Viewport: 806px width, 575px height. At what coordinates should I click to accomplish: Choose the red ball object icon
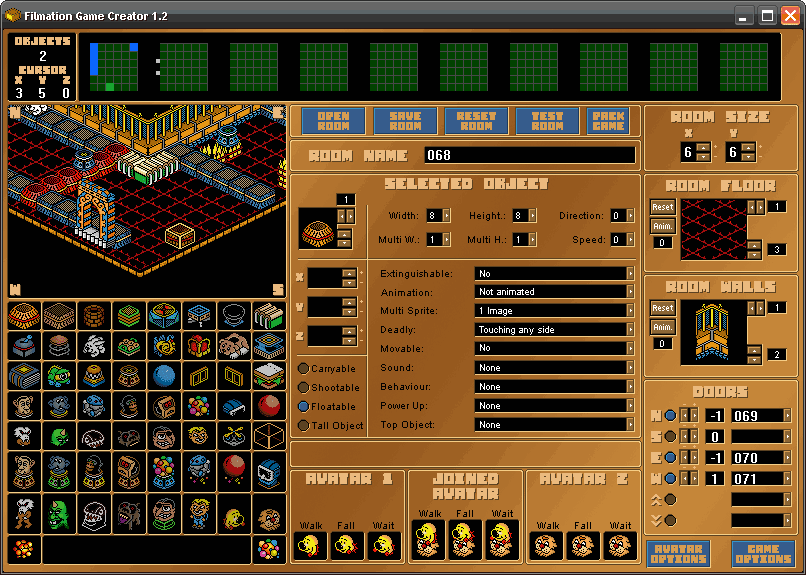tap(269, 406)
